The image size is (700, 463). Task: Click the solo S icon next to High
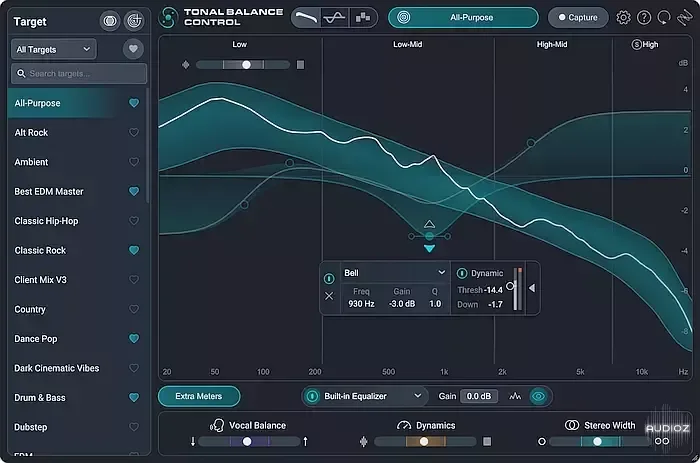click(636, 44)
